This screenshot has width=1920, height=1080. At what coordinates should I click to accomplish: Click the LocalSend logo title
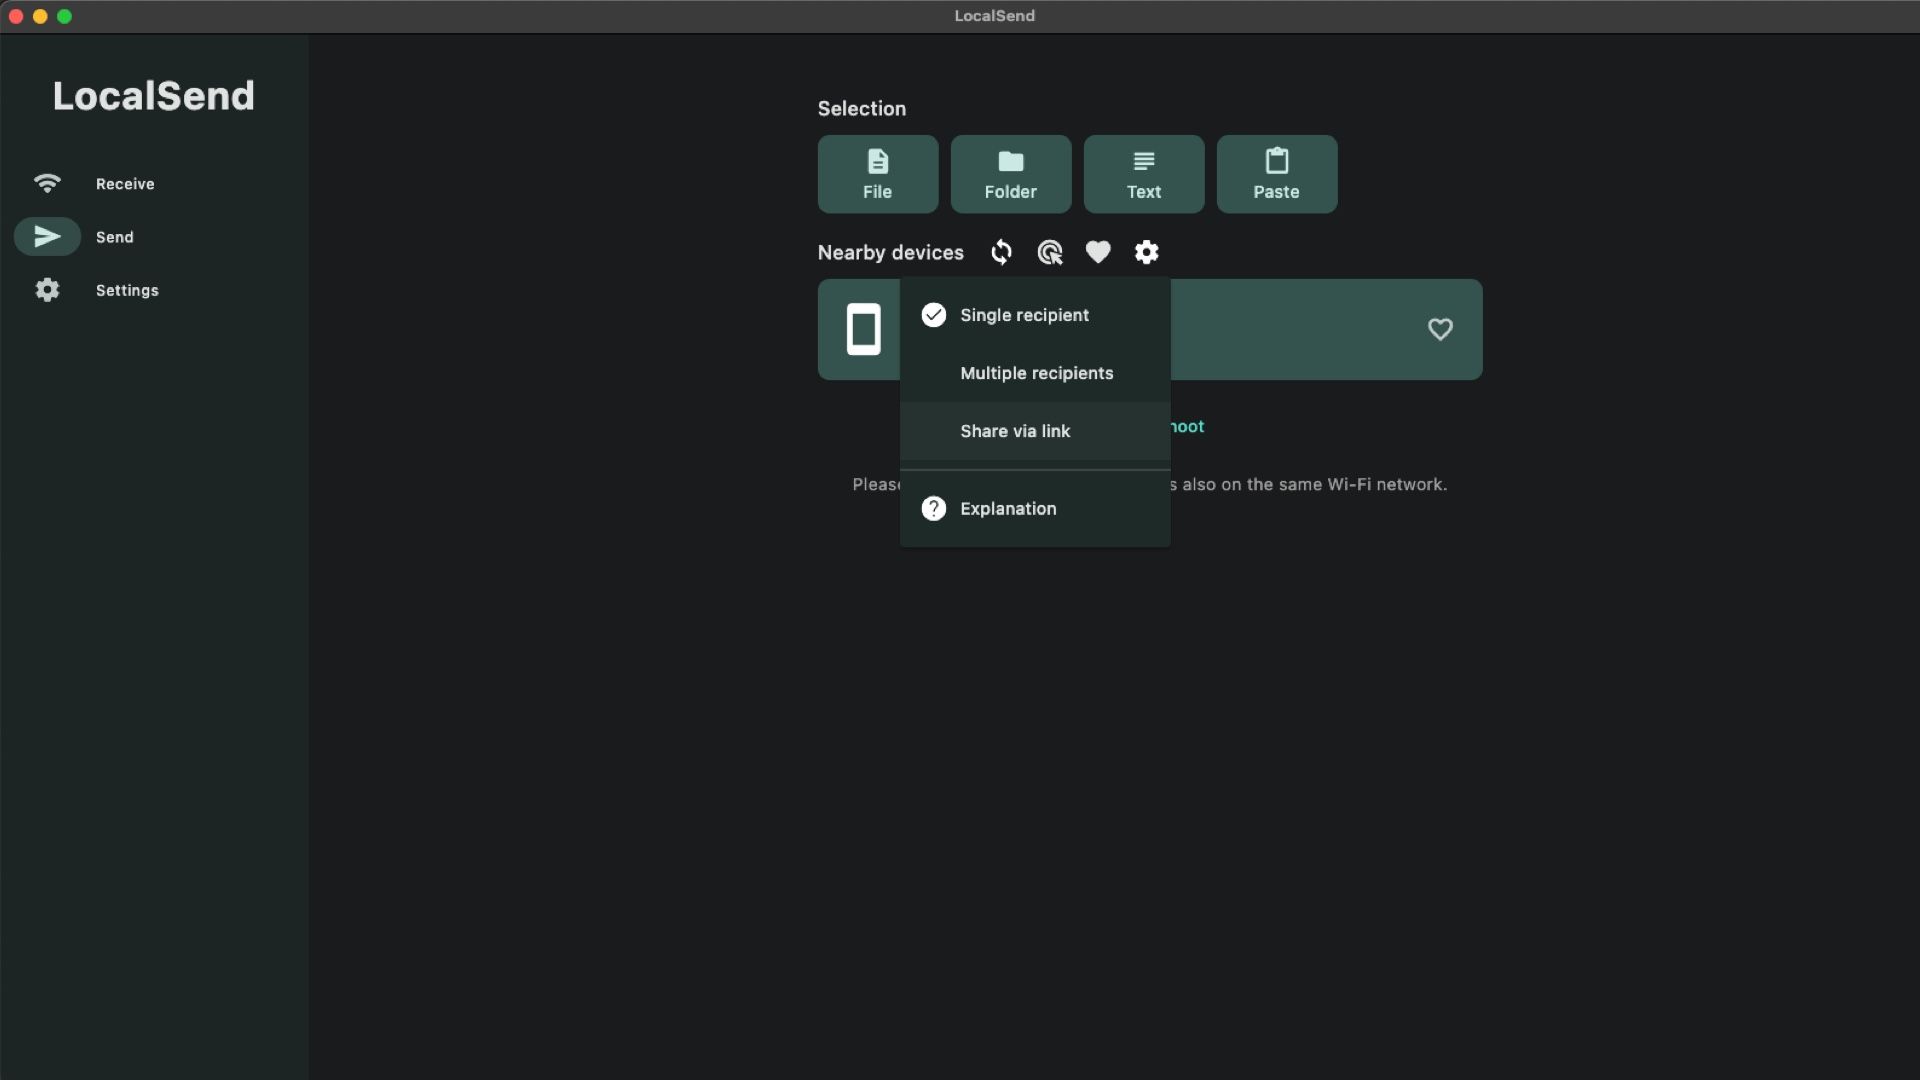tap(154, 96)
